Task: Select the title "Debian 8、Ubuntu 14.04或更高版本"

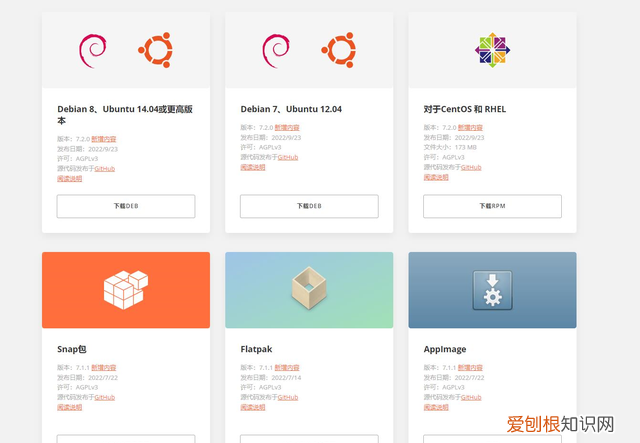Action: [125, 115]
